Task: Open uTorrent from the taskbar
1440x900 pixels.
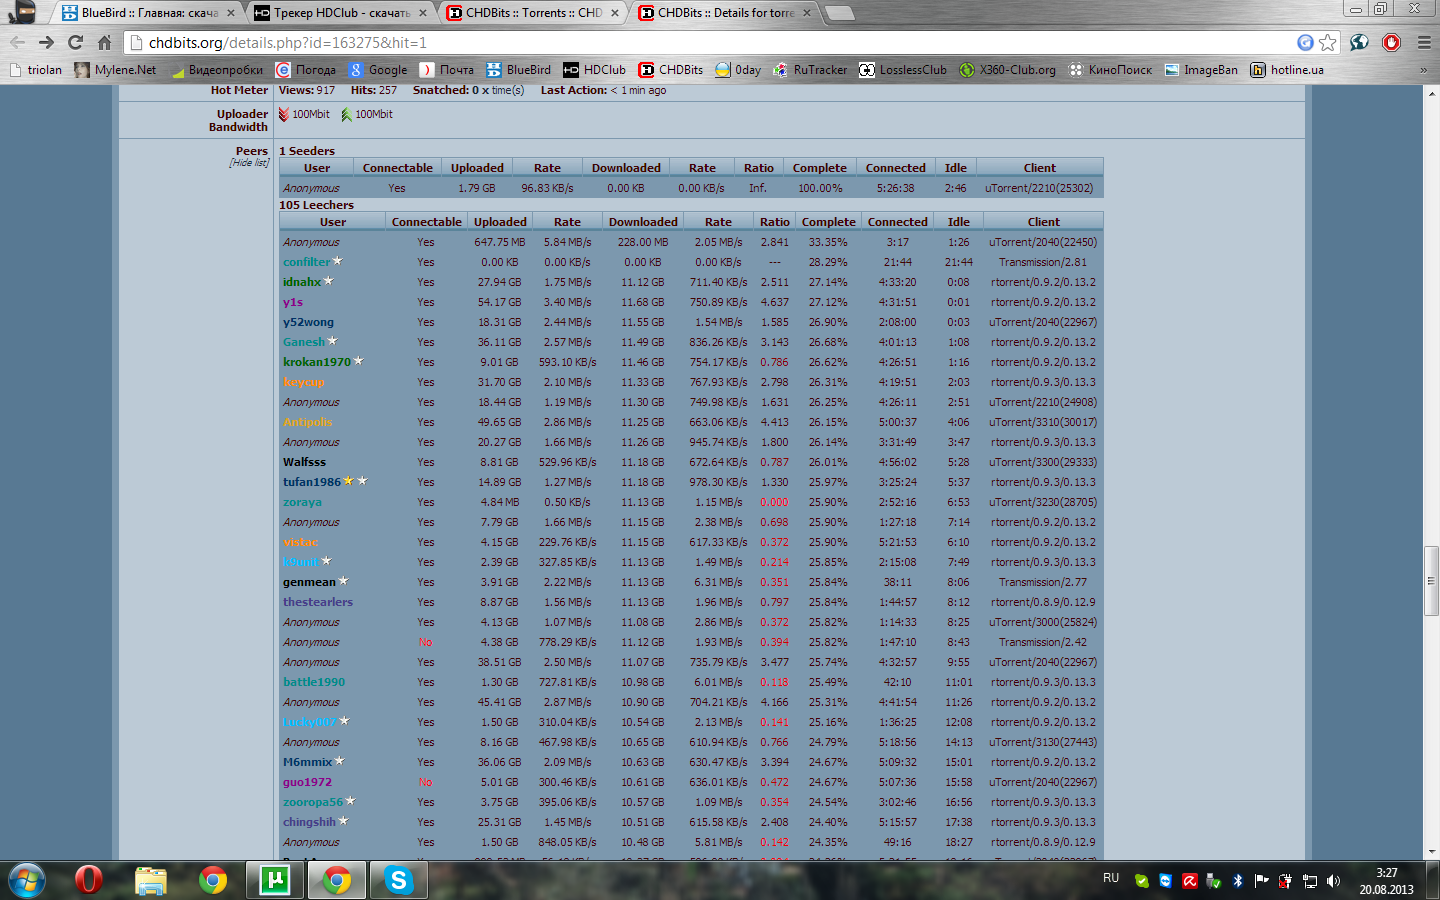Action: 274,880
